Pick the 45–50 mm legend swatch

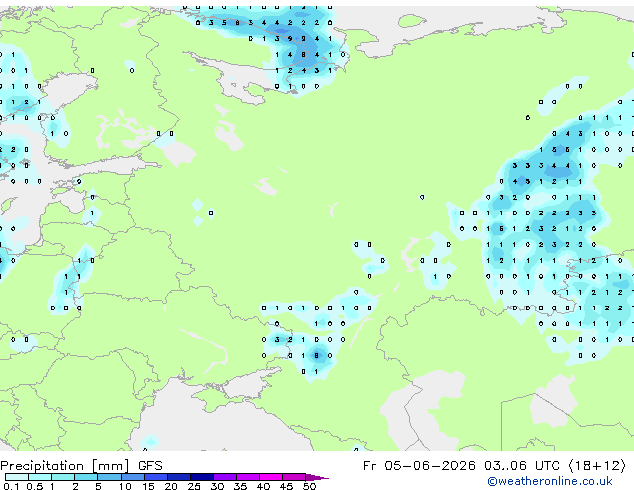[x=294, y=477]
